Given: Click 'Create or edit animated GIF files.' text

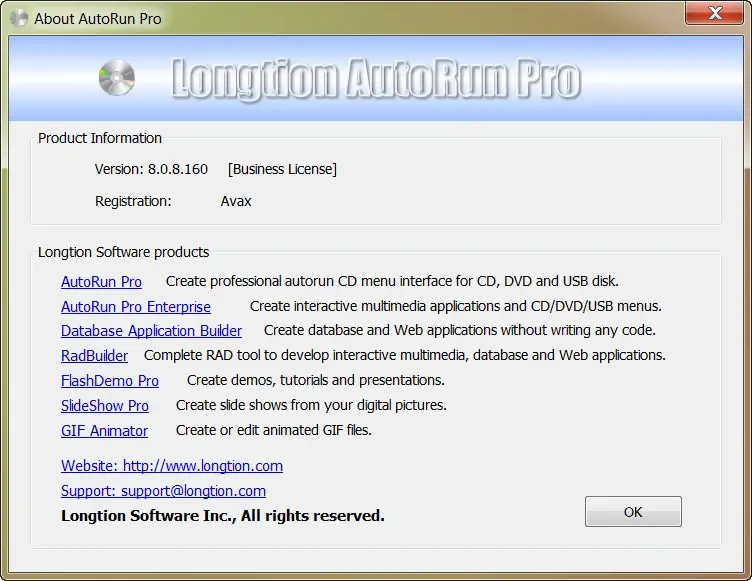Looking at the screenshot, I should click(273, 430).
